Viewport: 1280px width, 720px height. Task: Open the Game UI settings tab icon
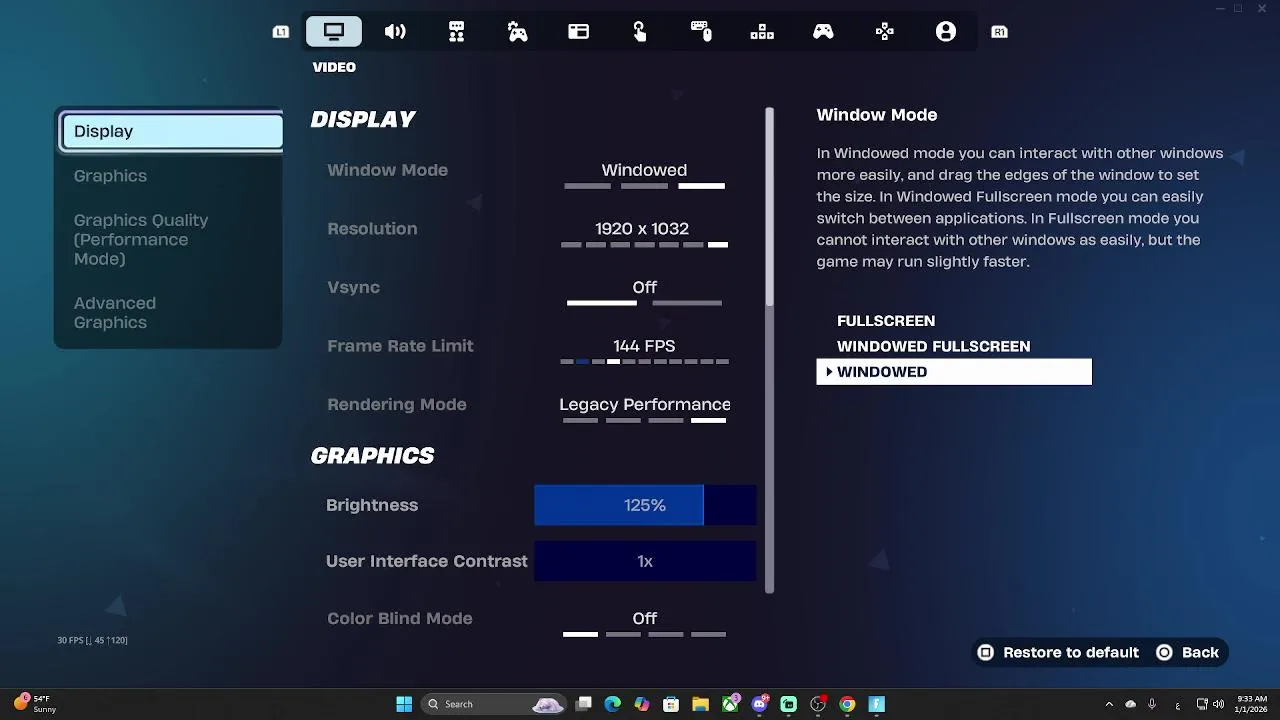click(579, 32)
